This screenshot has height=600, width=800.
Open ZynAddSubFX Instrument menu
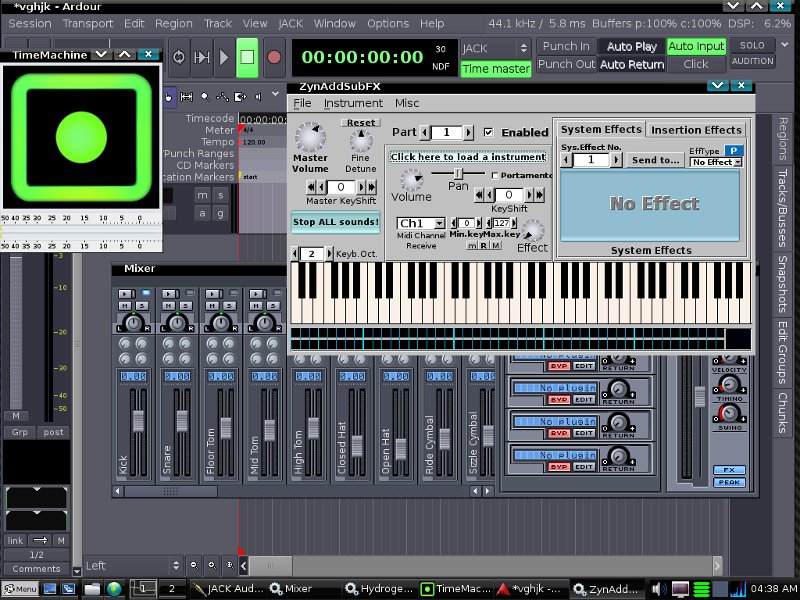pyautogui.click(x=353, y=104)
